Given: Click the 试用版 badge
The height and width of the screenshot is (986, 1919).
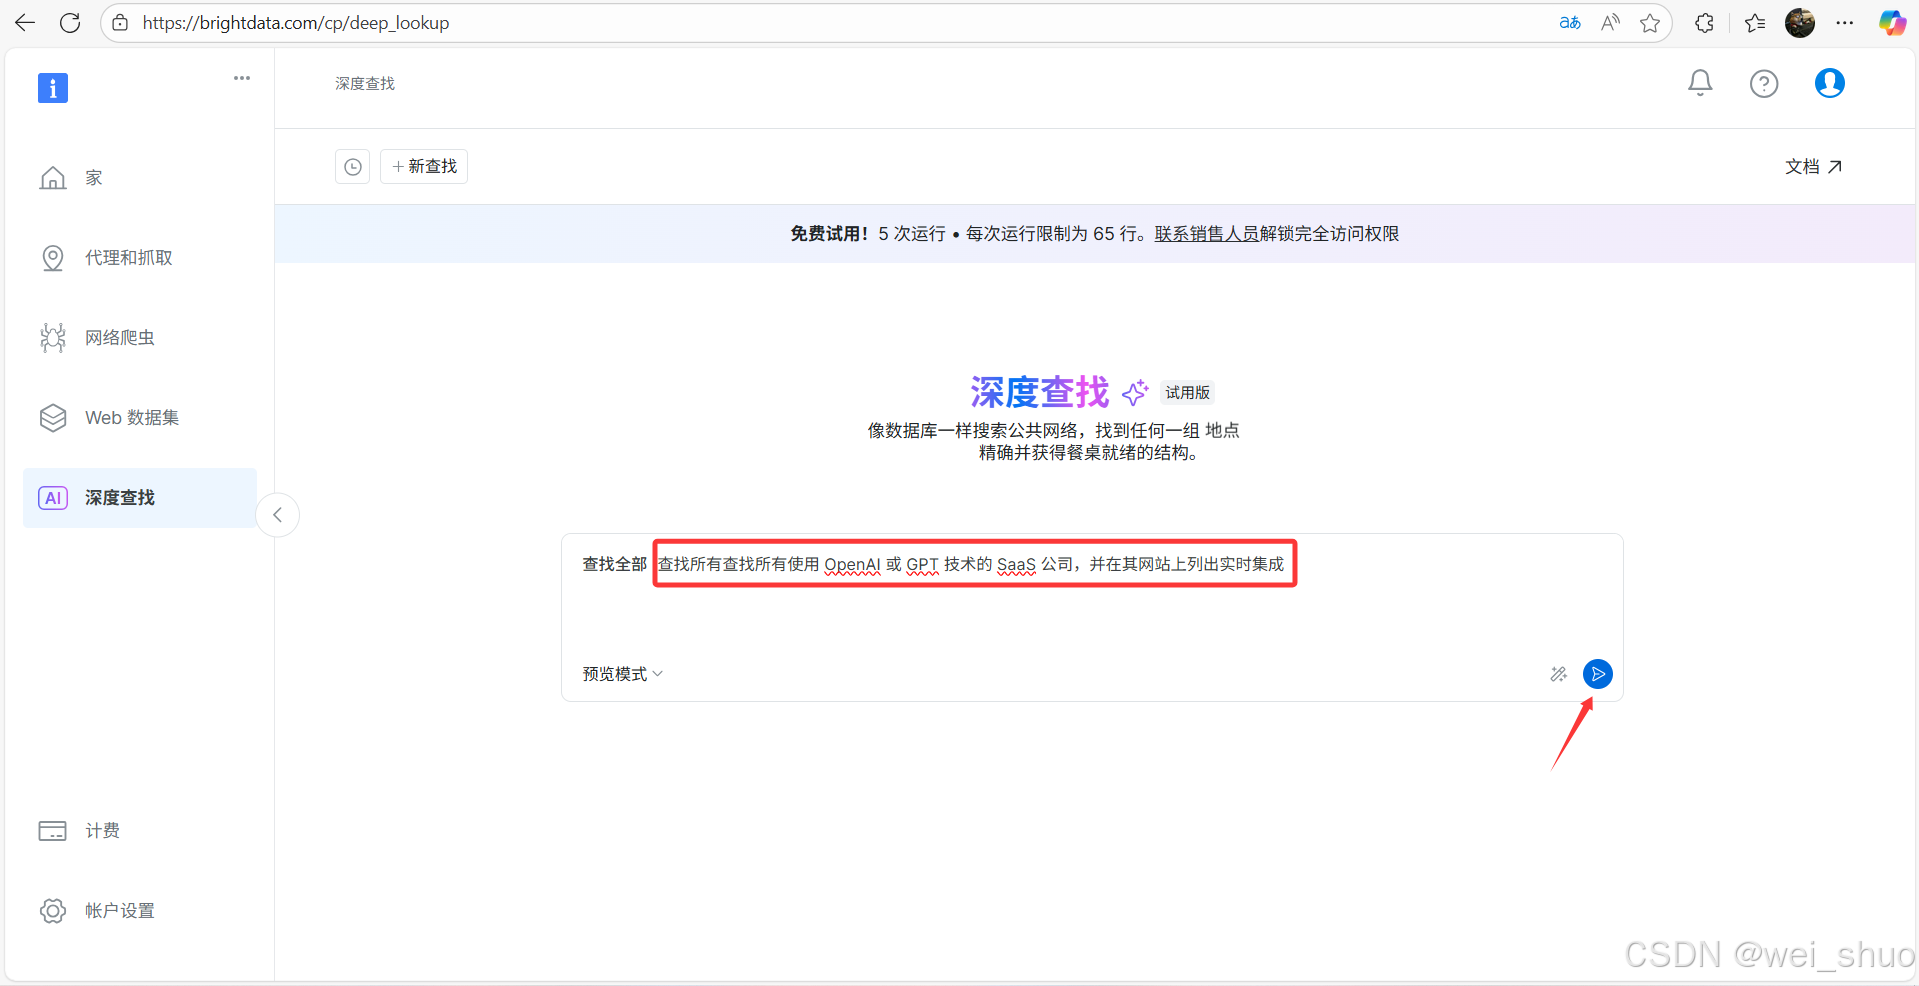Looking at the screenshot, I should click(1188, 393).
